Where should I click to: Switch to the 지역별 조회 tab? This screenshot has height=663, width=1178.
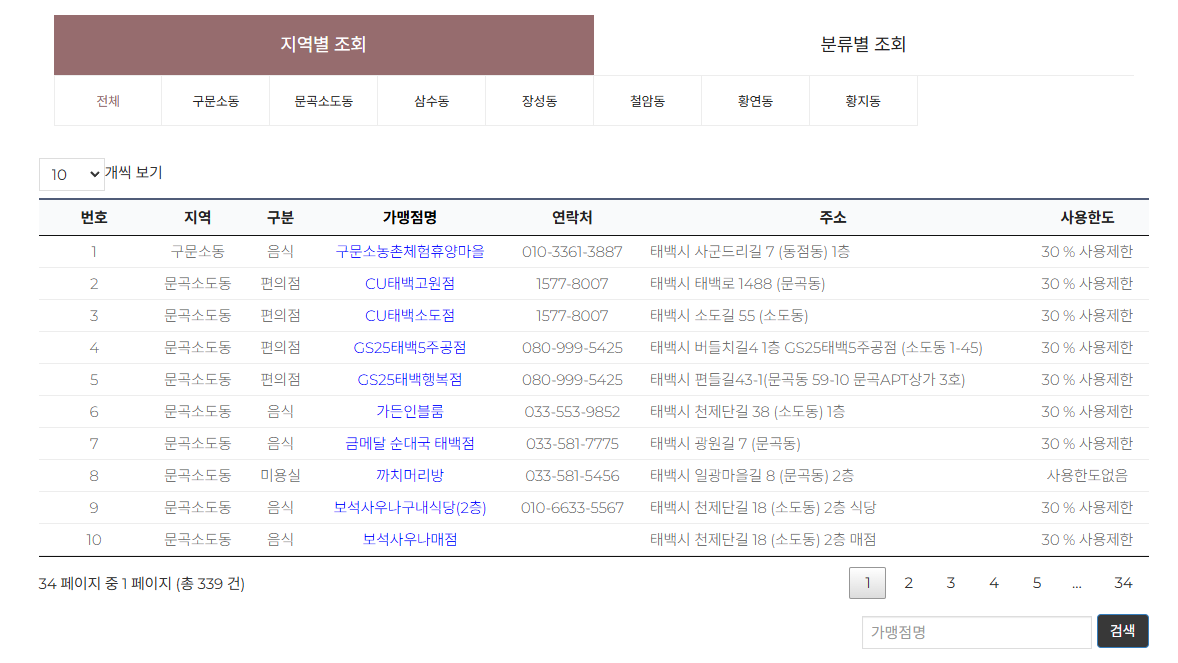click(324, 45)
